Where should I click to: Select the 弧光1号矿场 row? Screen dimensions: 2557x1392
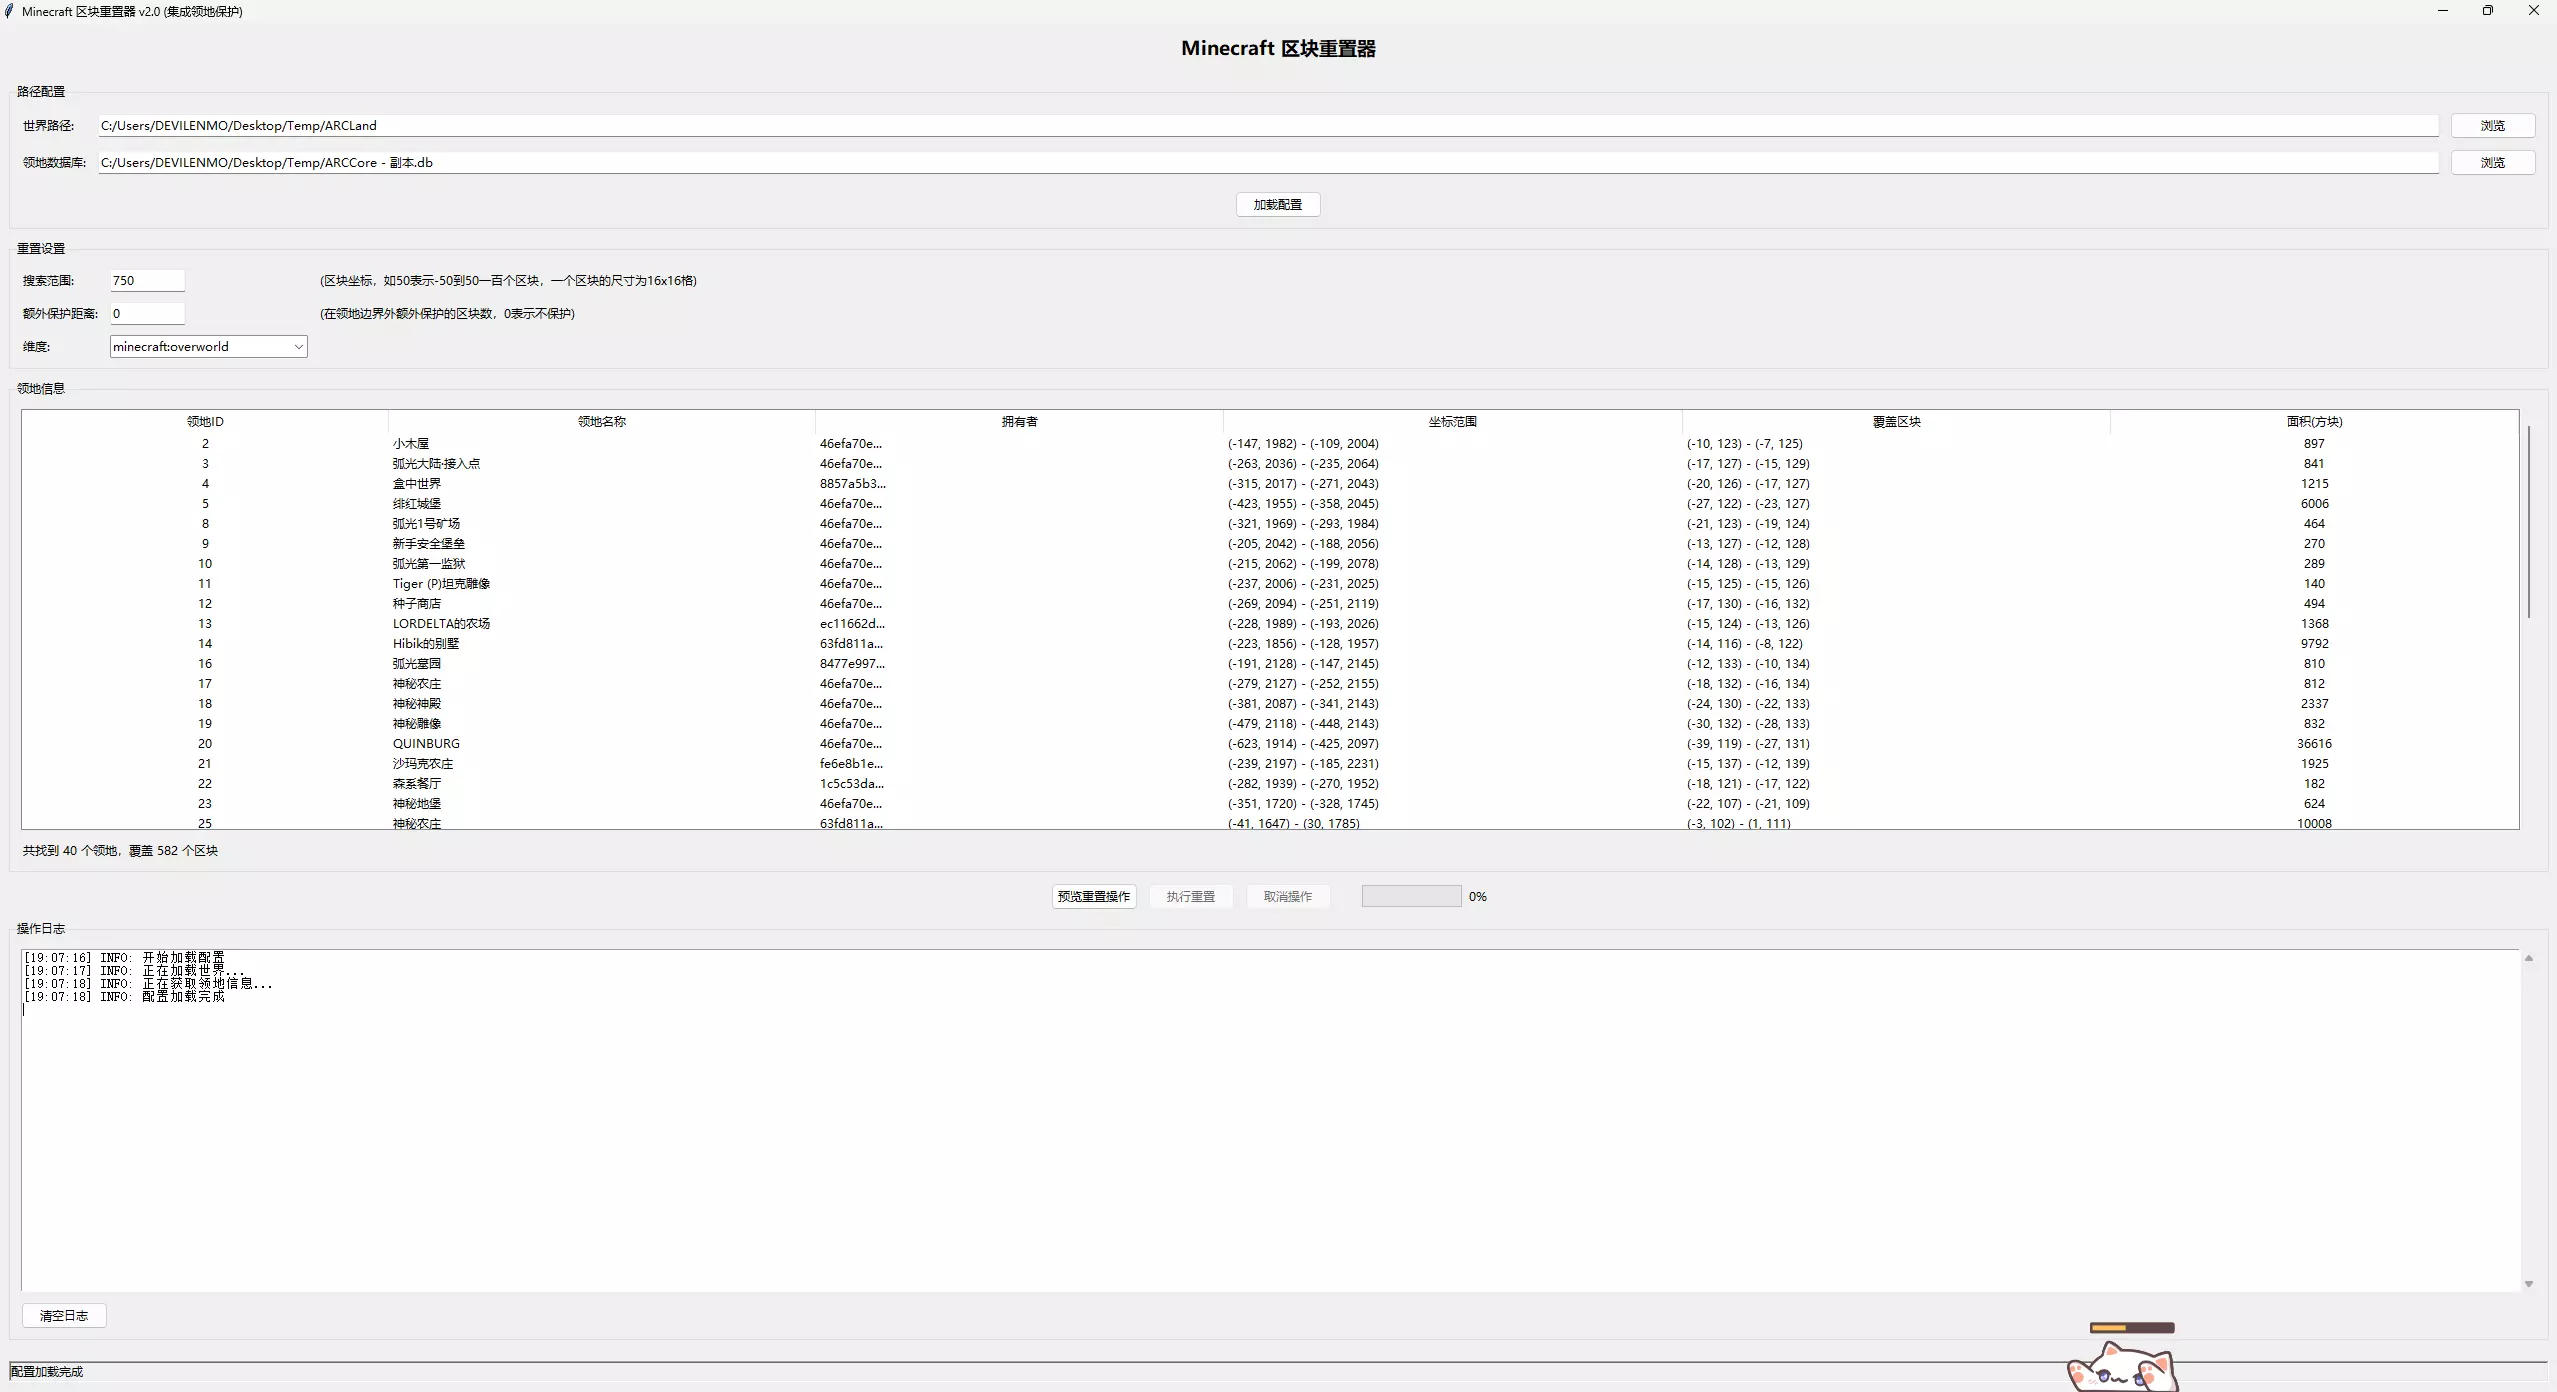click(1270, 523)
